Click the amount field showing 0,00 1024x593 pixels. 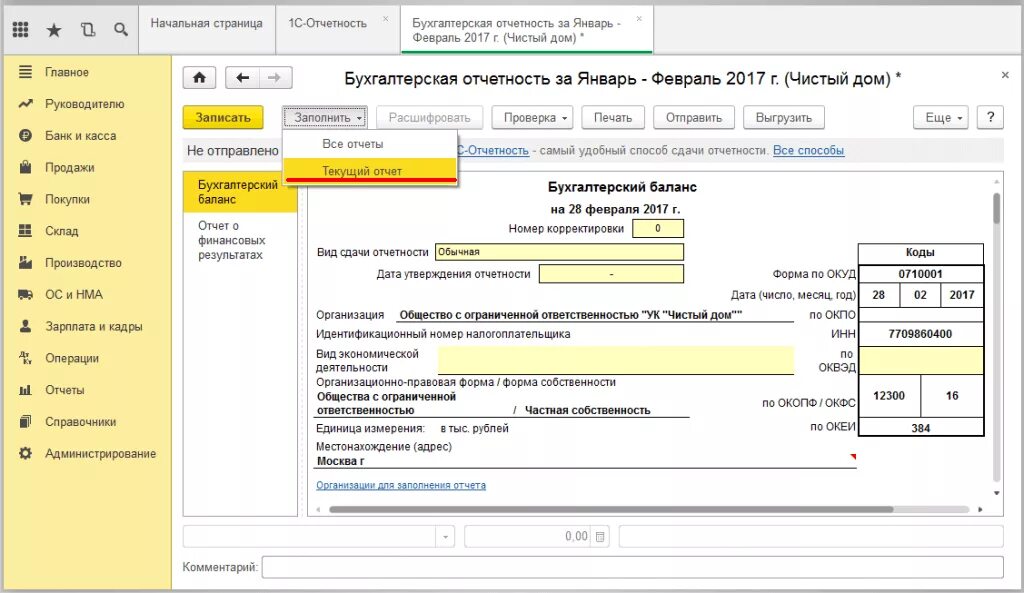click(536, 537)
